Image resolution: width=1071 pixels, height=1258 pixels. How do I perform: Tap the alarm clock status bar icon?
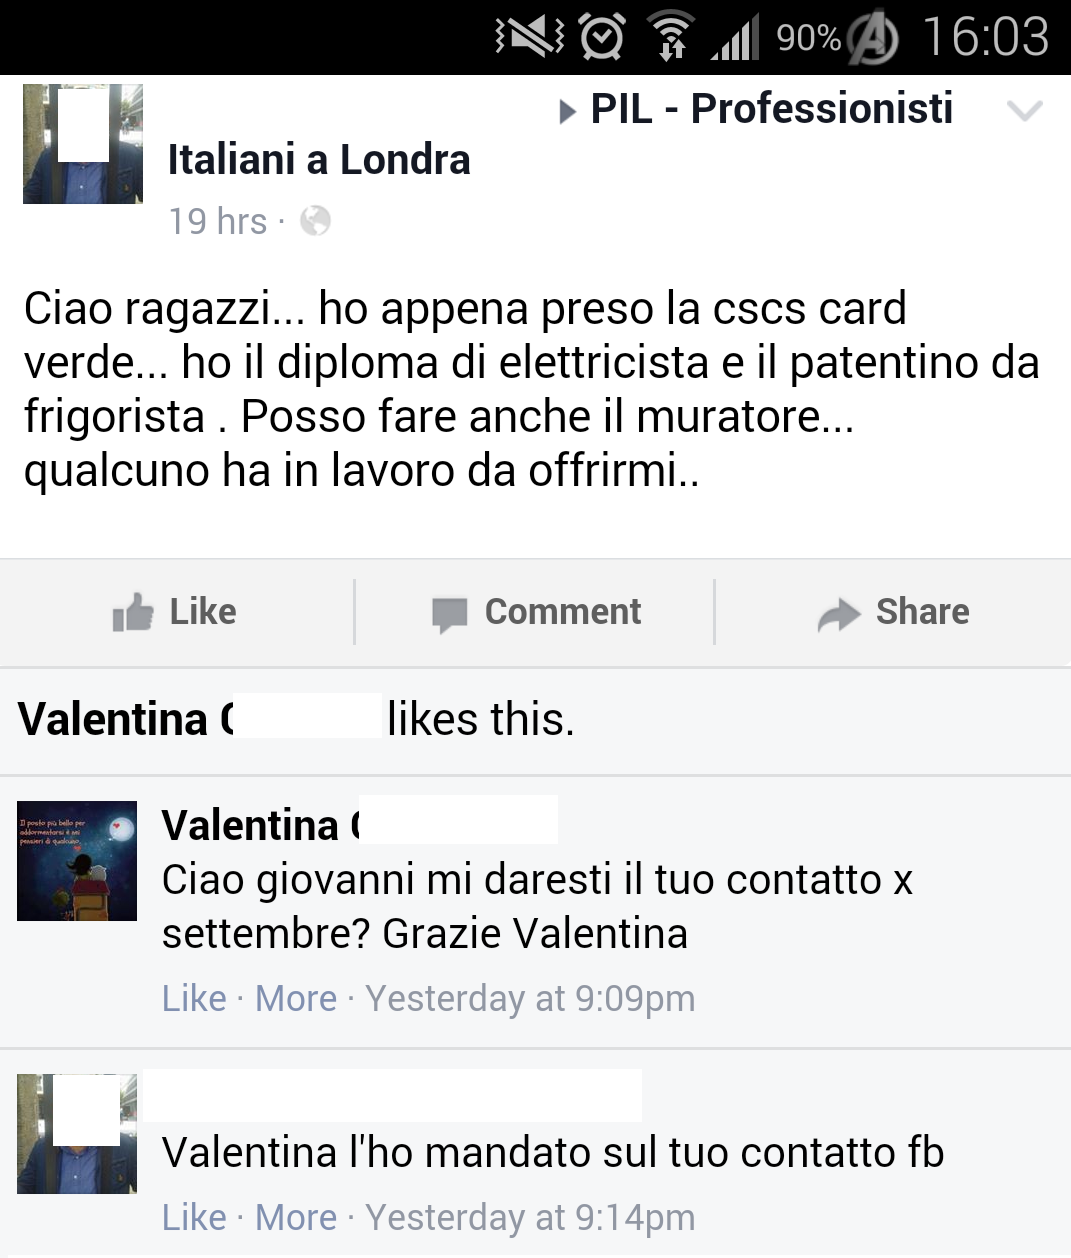[x=602, y=37]
